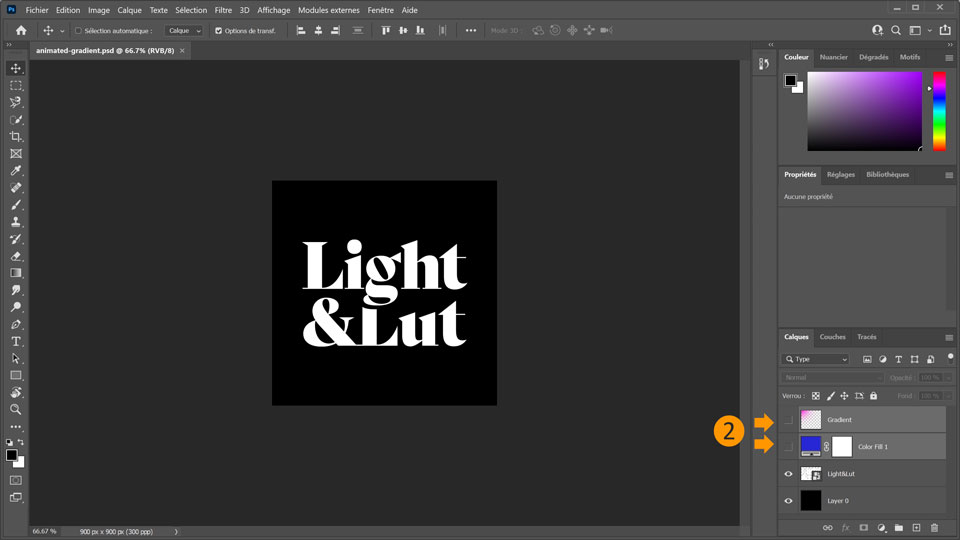Uncheck Options de transf. checkbox

[x=219, y=31]
